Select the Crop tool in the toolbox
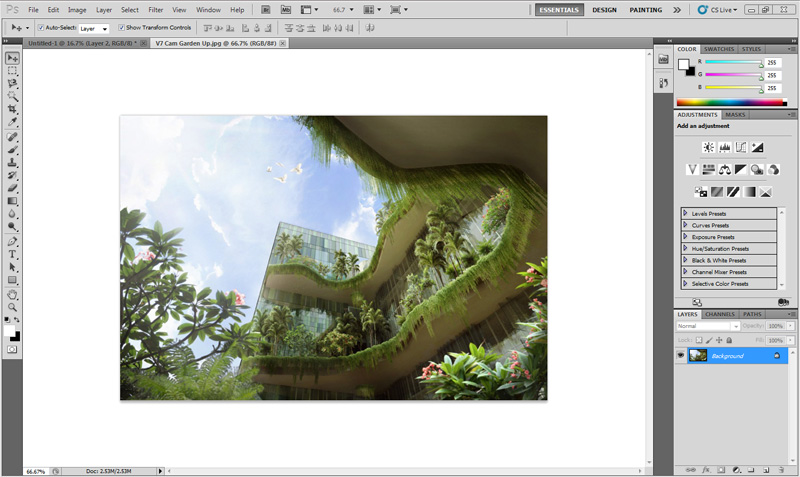The width and height of the screenshot is (800, 477). (12, 109)
